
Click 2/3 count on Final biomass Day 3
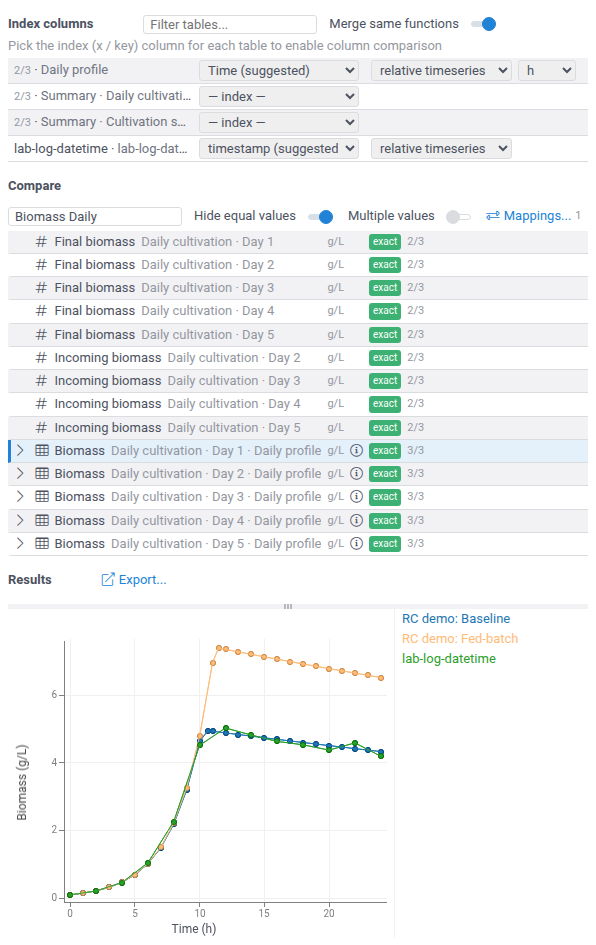[415, 287]
